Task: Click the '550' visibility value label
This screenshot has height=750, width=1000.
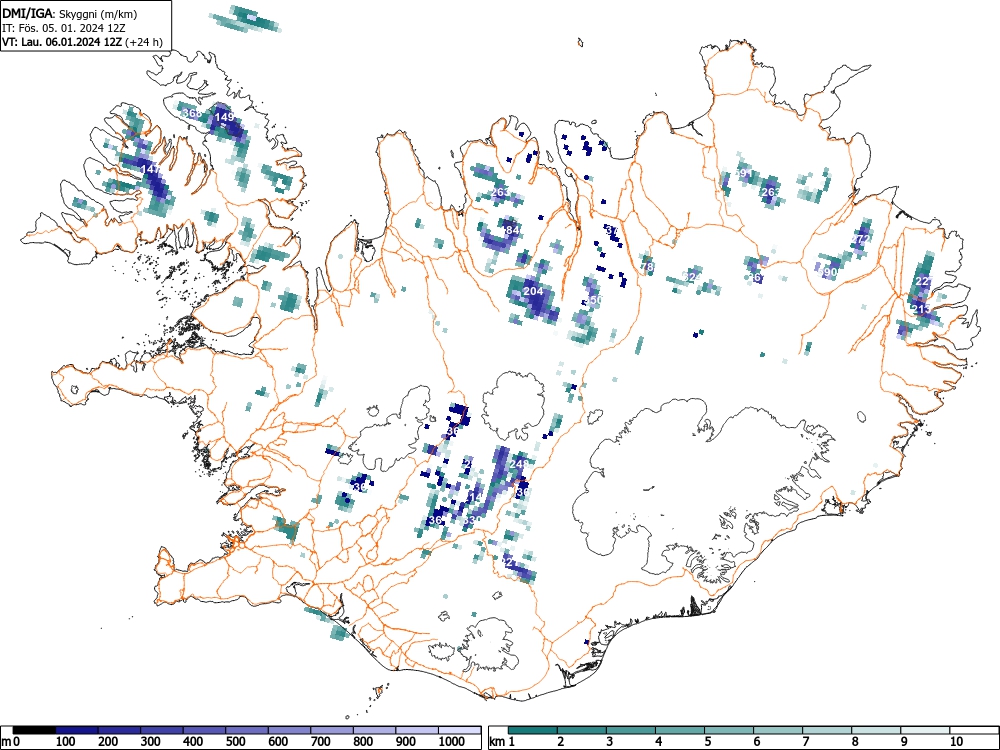Action: pos(593,300)
